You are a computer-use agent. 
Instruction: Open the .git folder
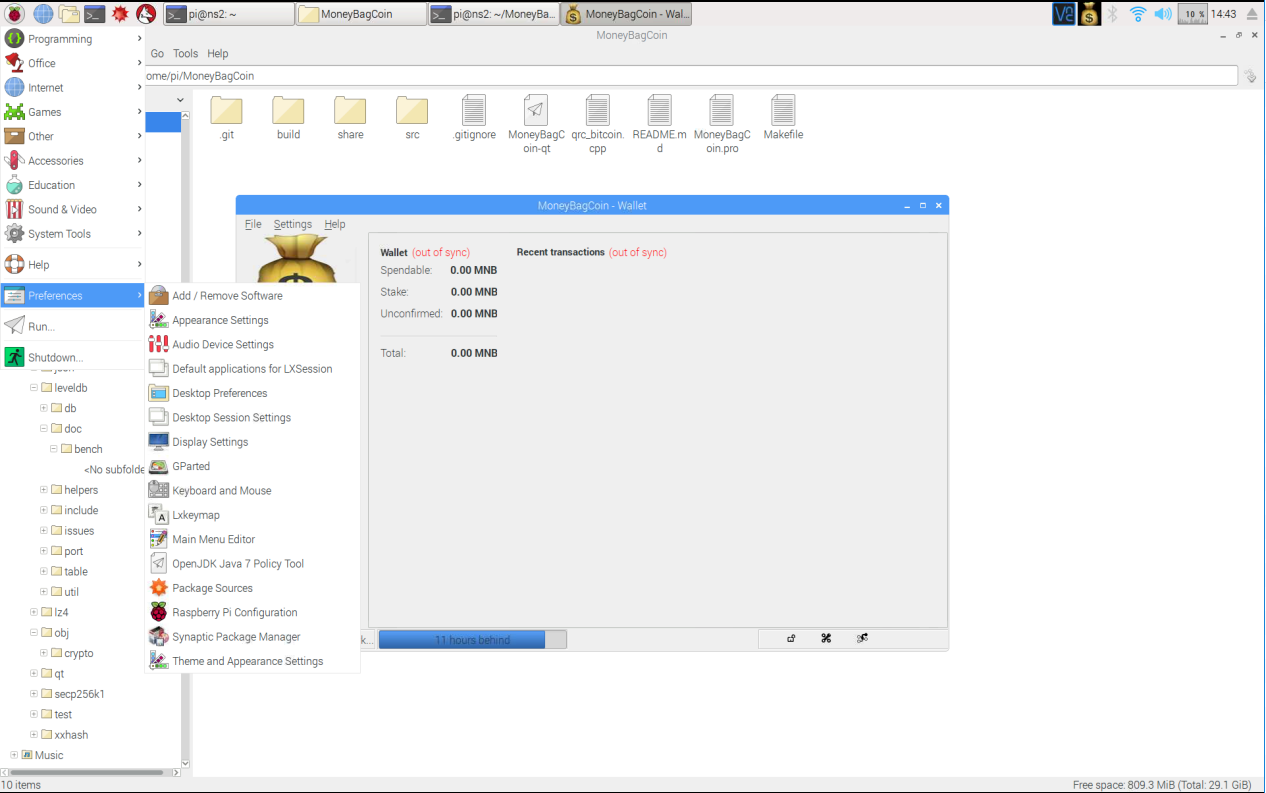coord(227,118)
